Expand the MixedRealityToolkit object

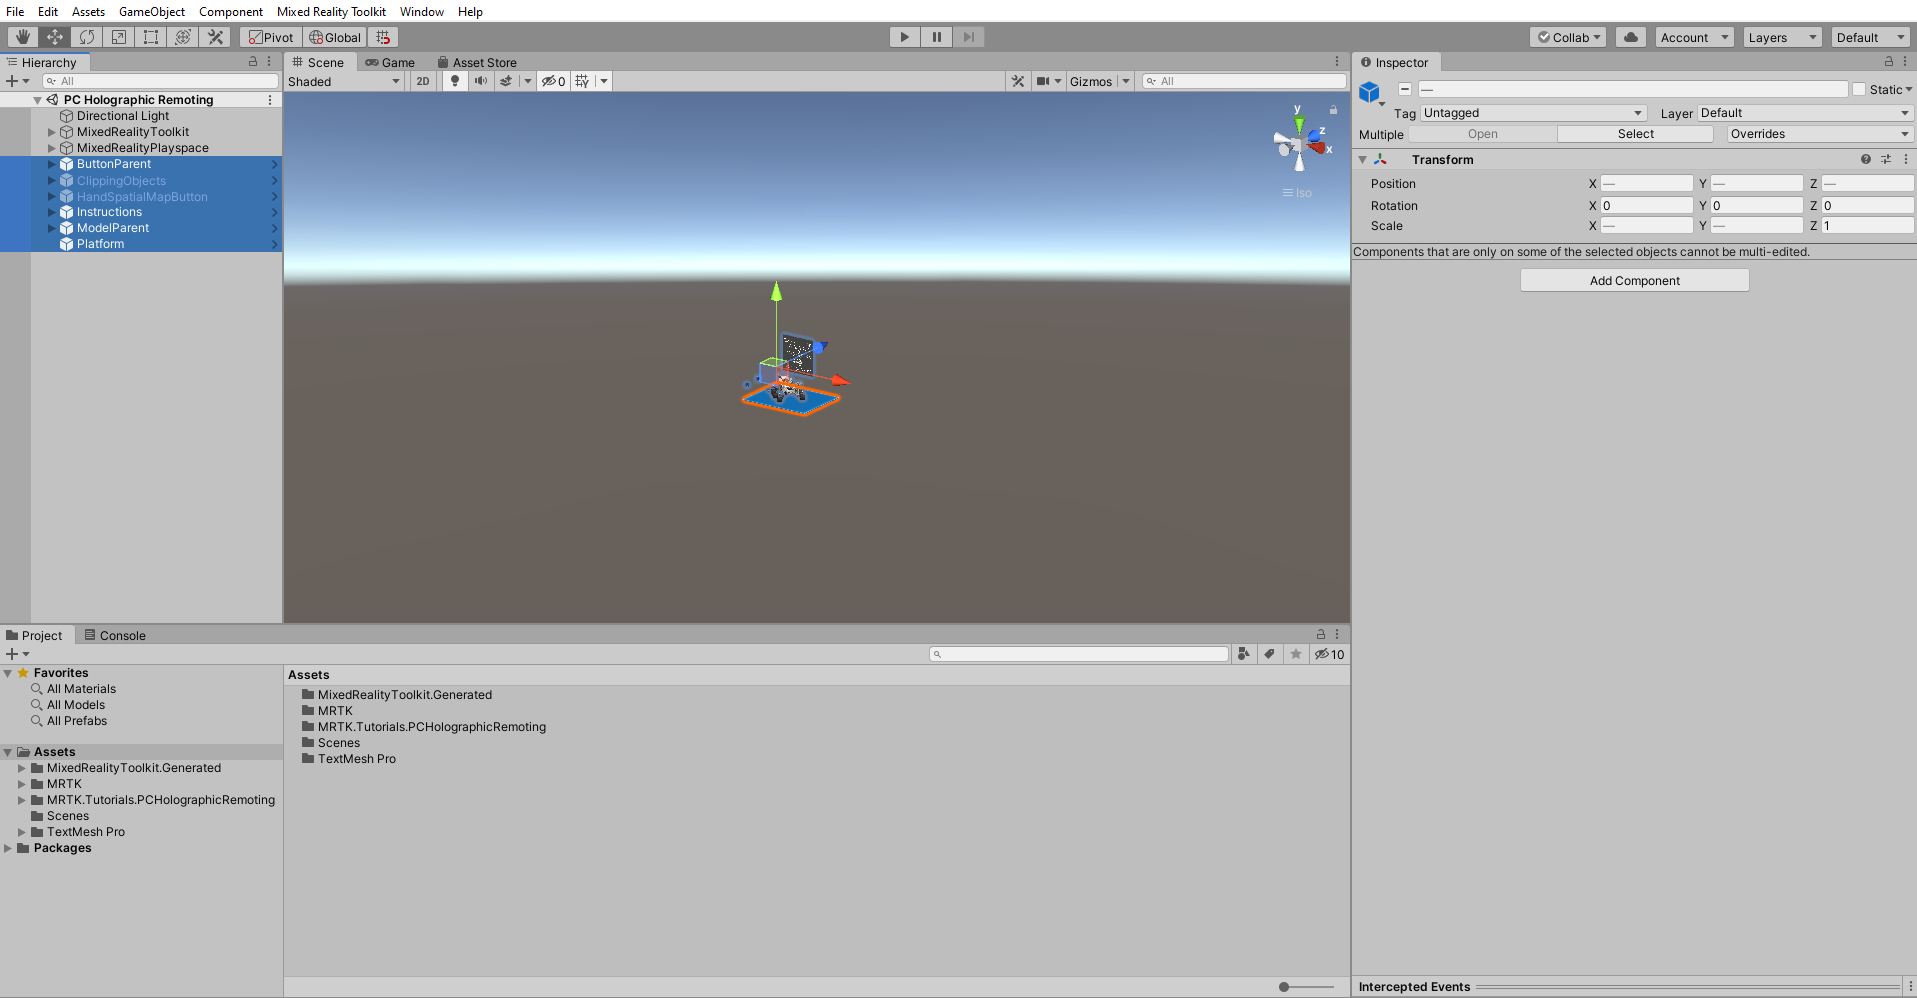52,132
